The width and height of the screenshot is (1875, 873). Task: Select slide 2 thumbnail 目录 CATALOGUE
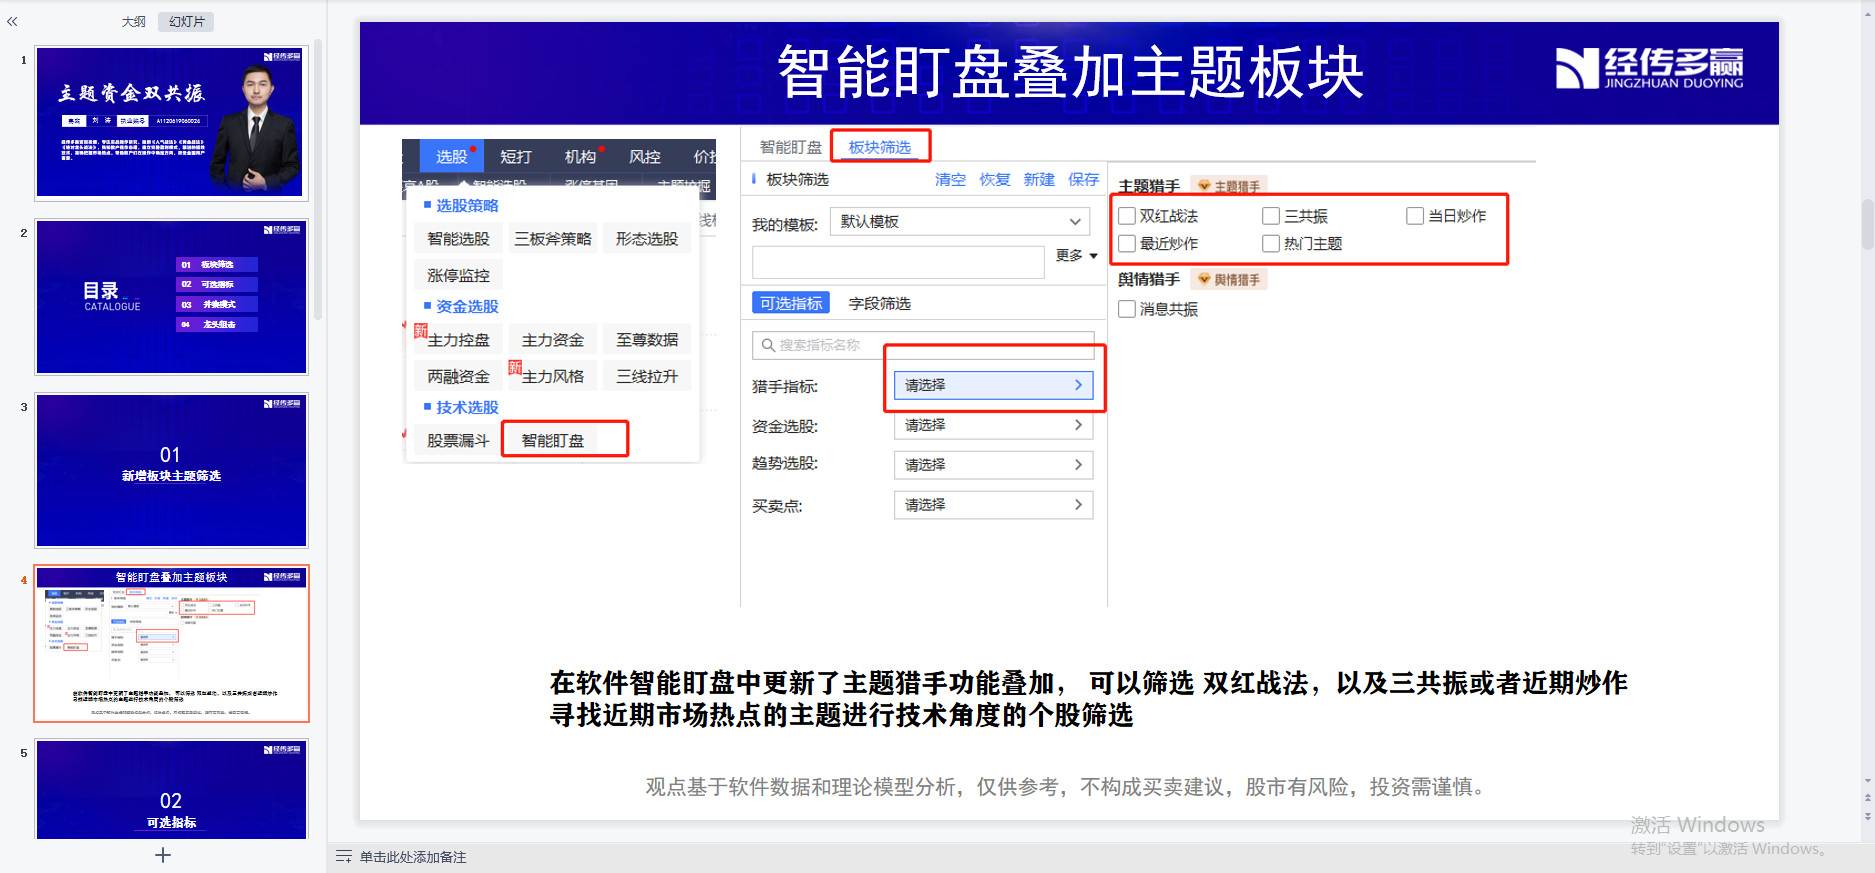[171, 297]
